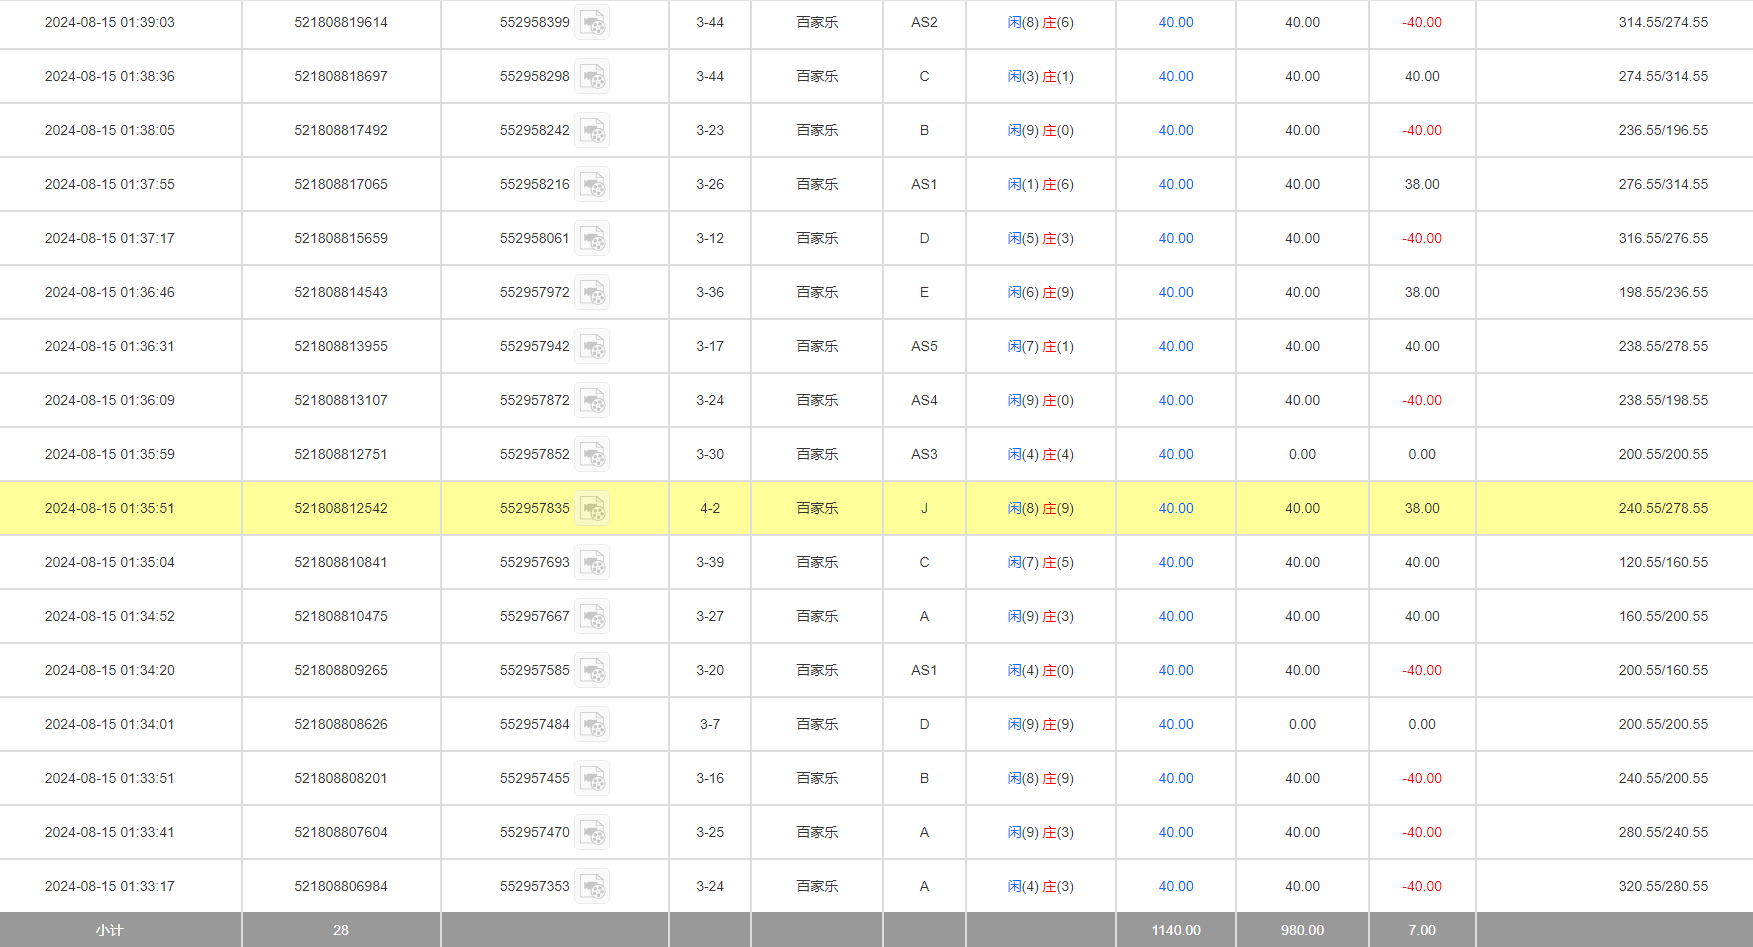
Task: Click result link 闲(3) 庄(1)
Action: click(x=1040, y=76)
